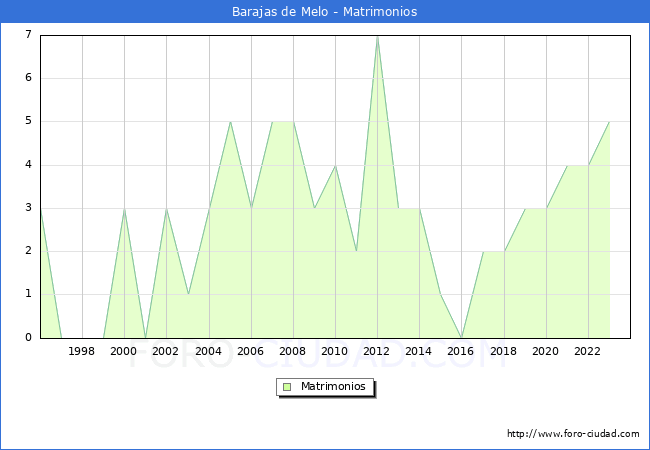Select the 2004 x-axis label
This screenshot has width=650, height=450.
[208, 351]
